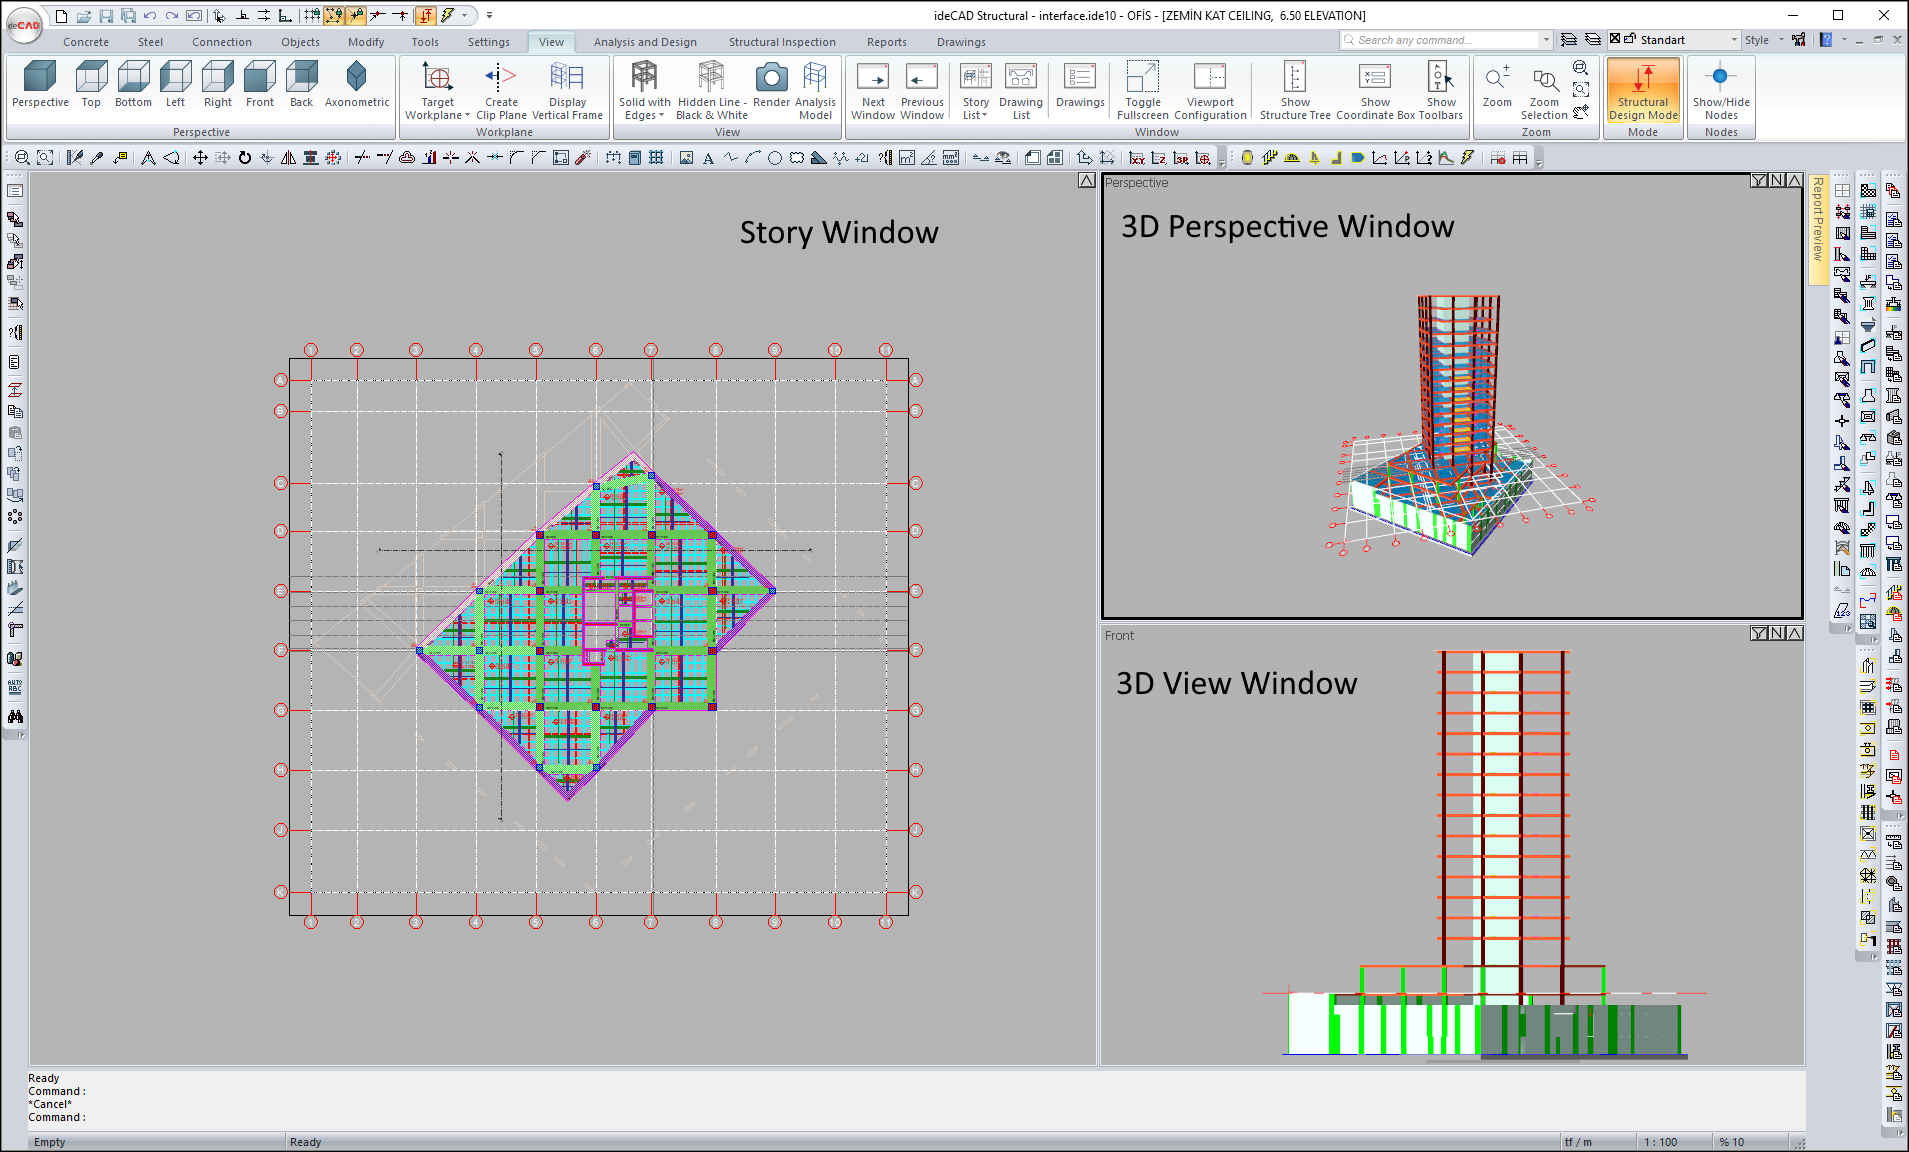Switch to the Concrete tab
The height and width of the screenshot is (1152, 1909).
pos(86,42)
